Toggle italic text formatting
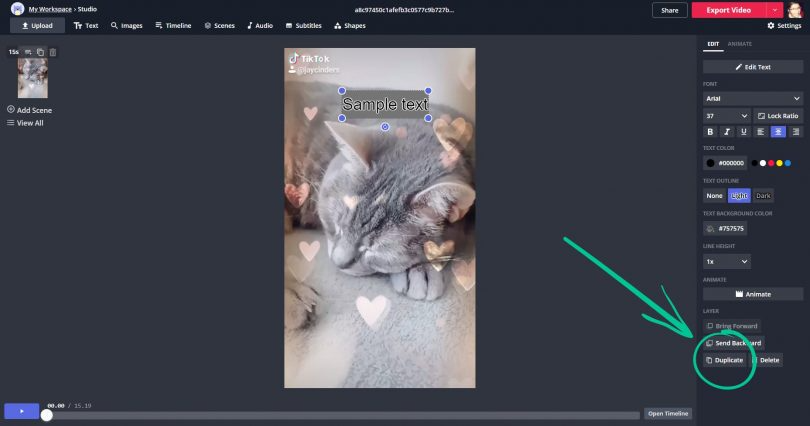Image resolution: width=810 pixels, height=426 pixels. (x=727, y=131)
